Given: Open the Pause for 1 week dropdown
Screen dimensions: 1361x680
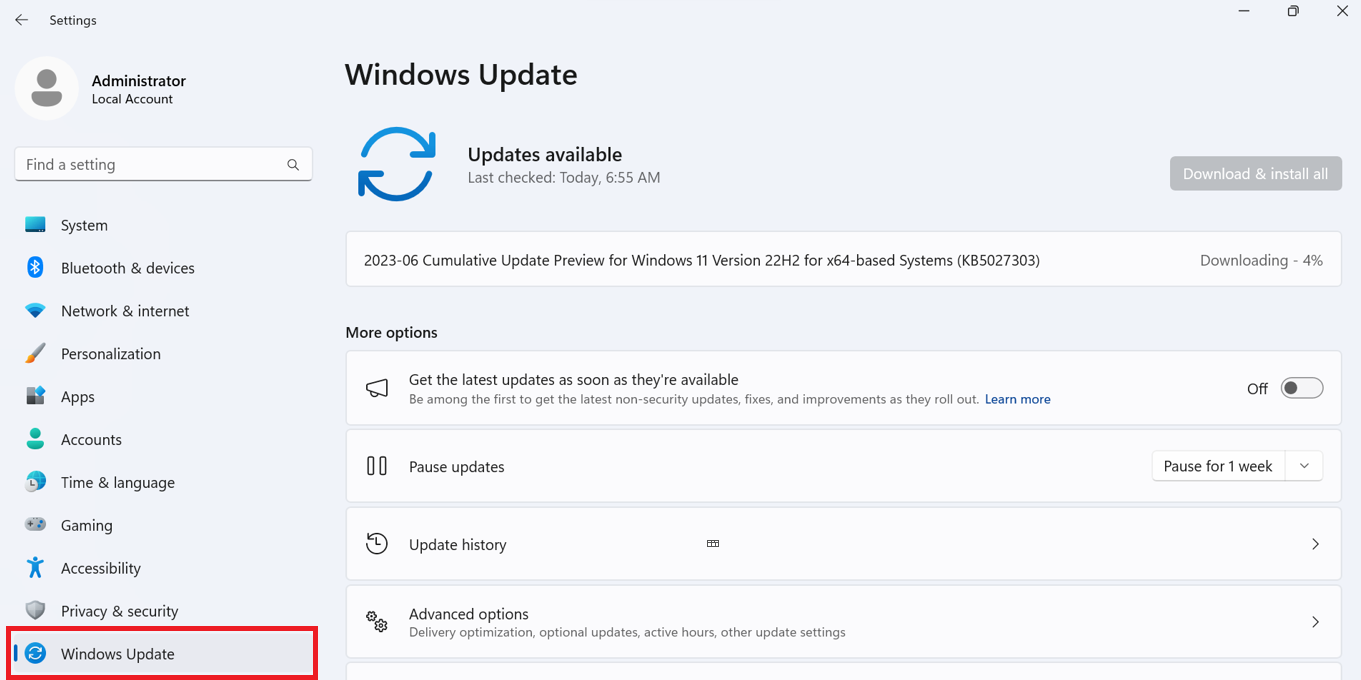Looking at the screenshot, I should click(x=1303, y=465).
